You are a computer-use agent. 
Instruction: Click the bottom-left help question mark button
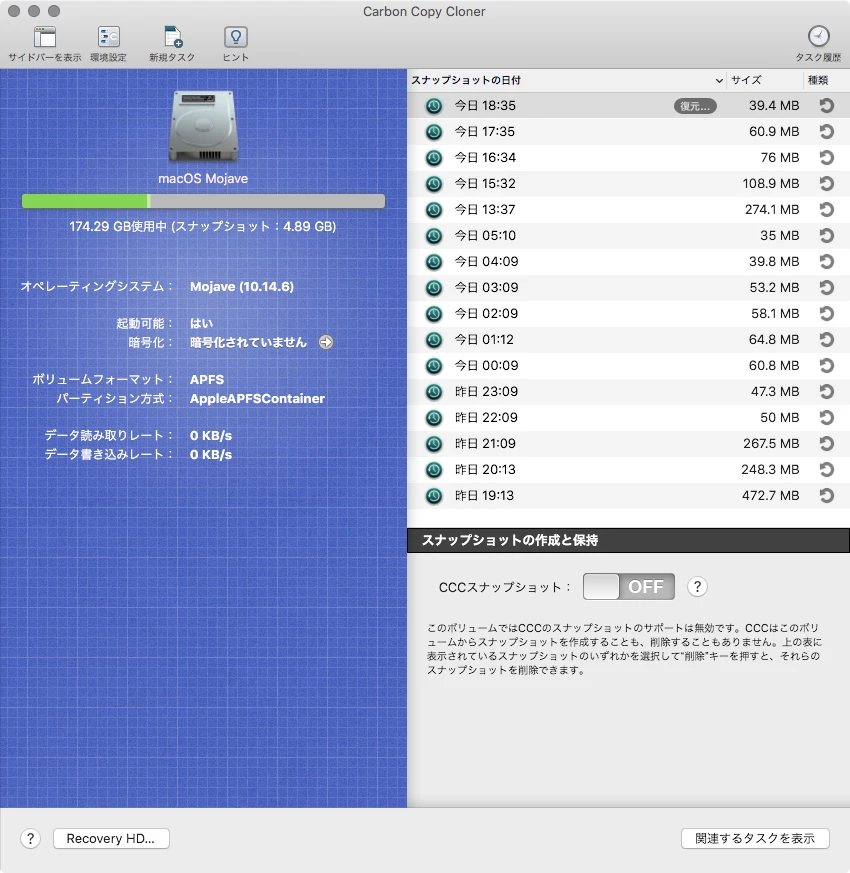point(31,838)
